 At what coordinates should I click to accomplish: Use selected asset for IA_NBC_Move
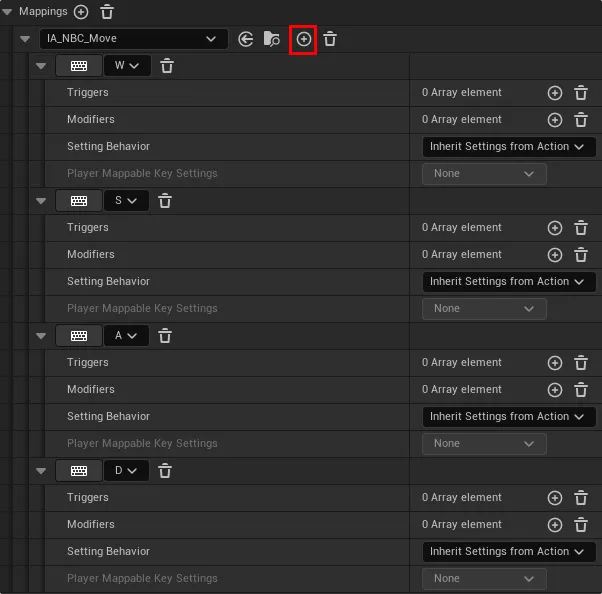coord(246,39)
